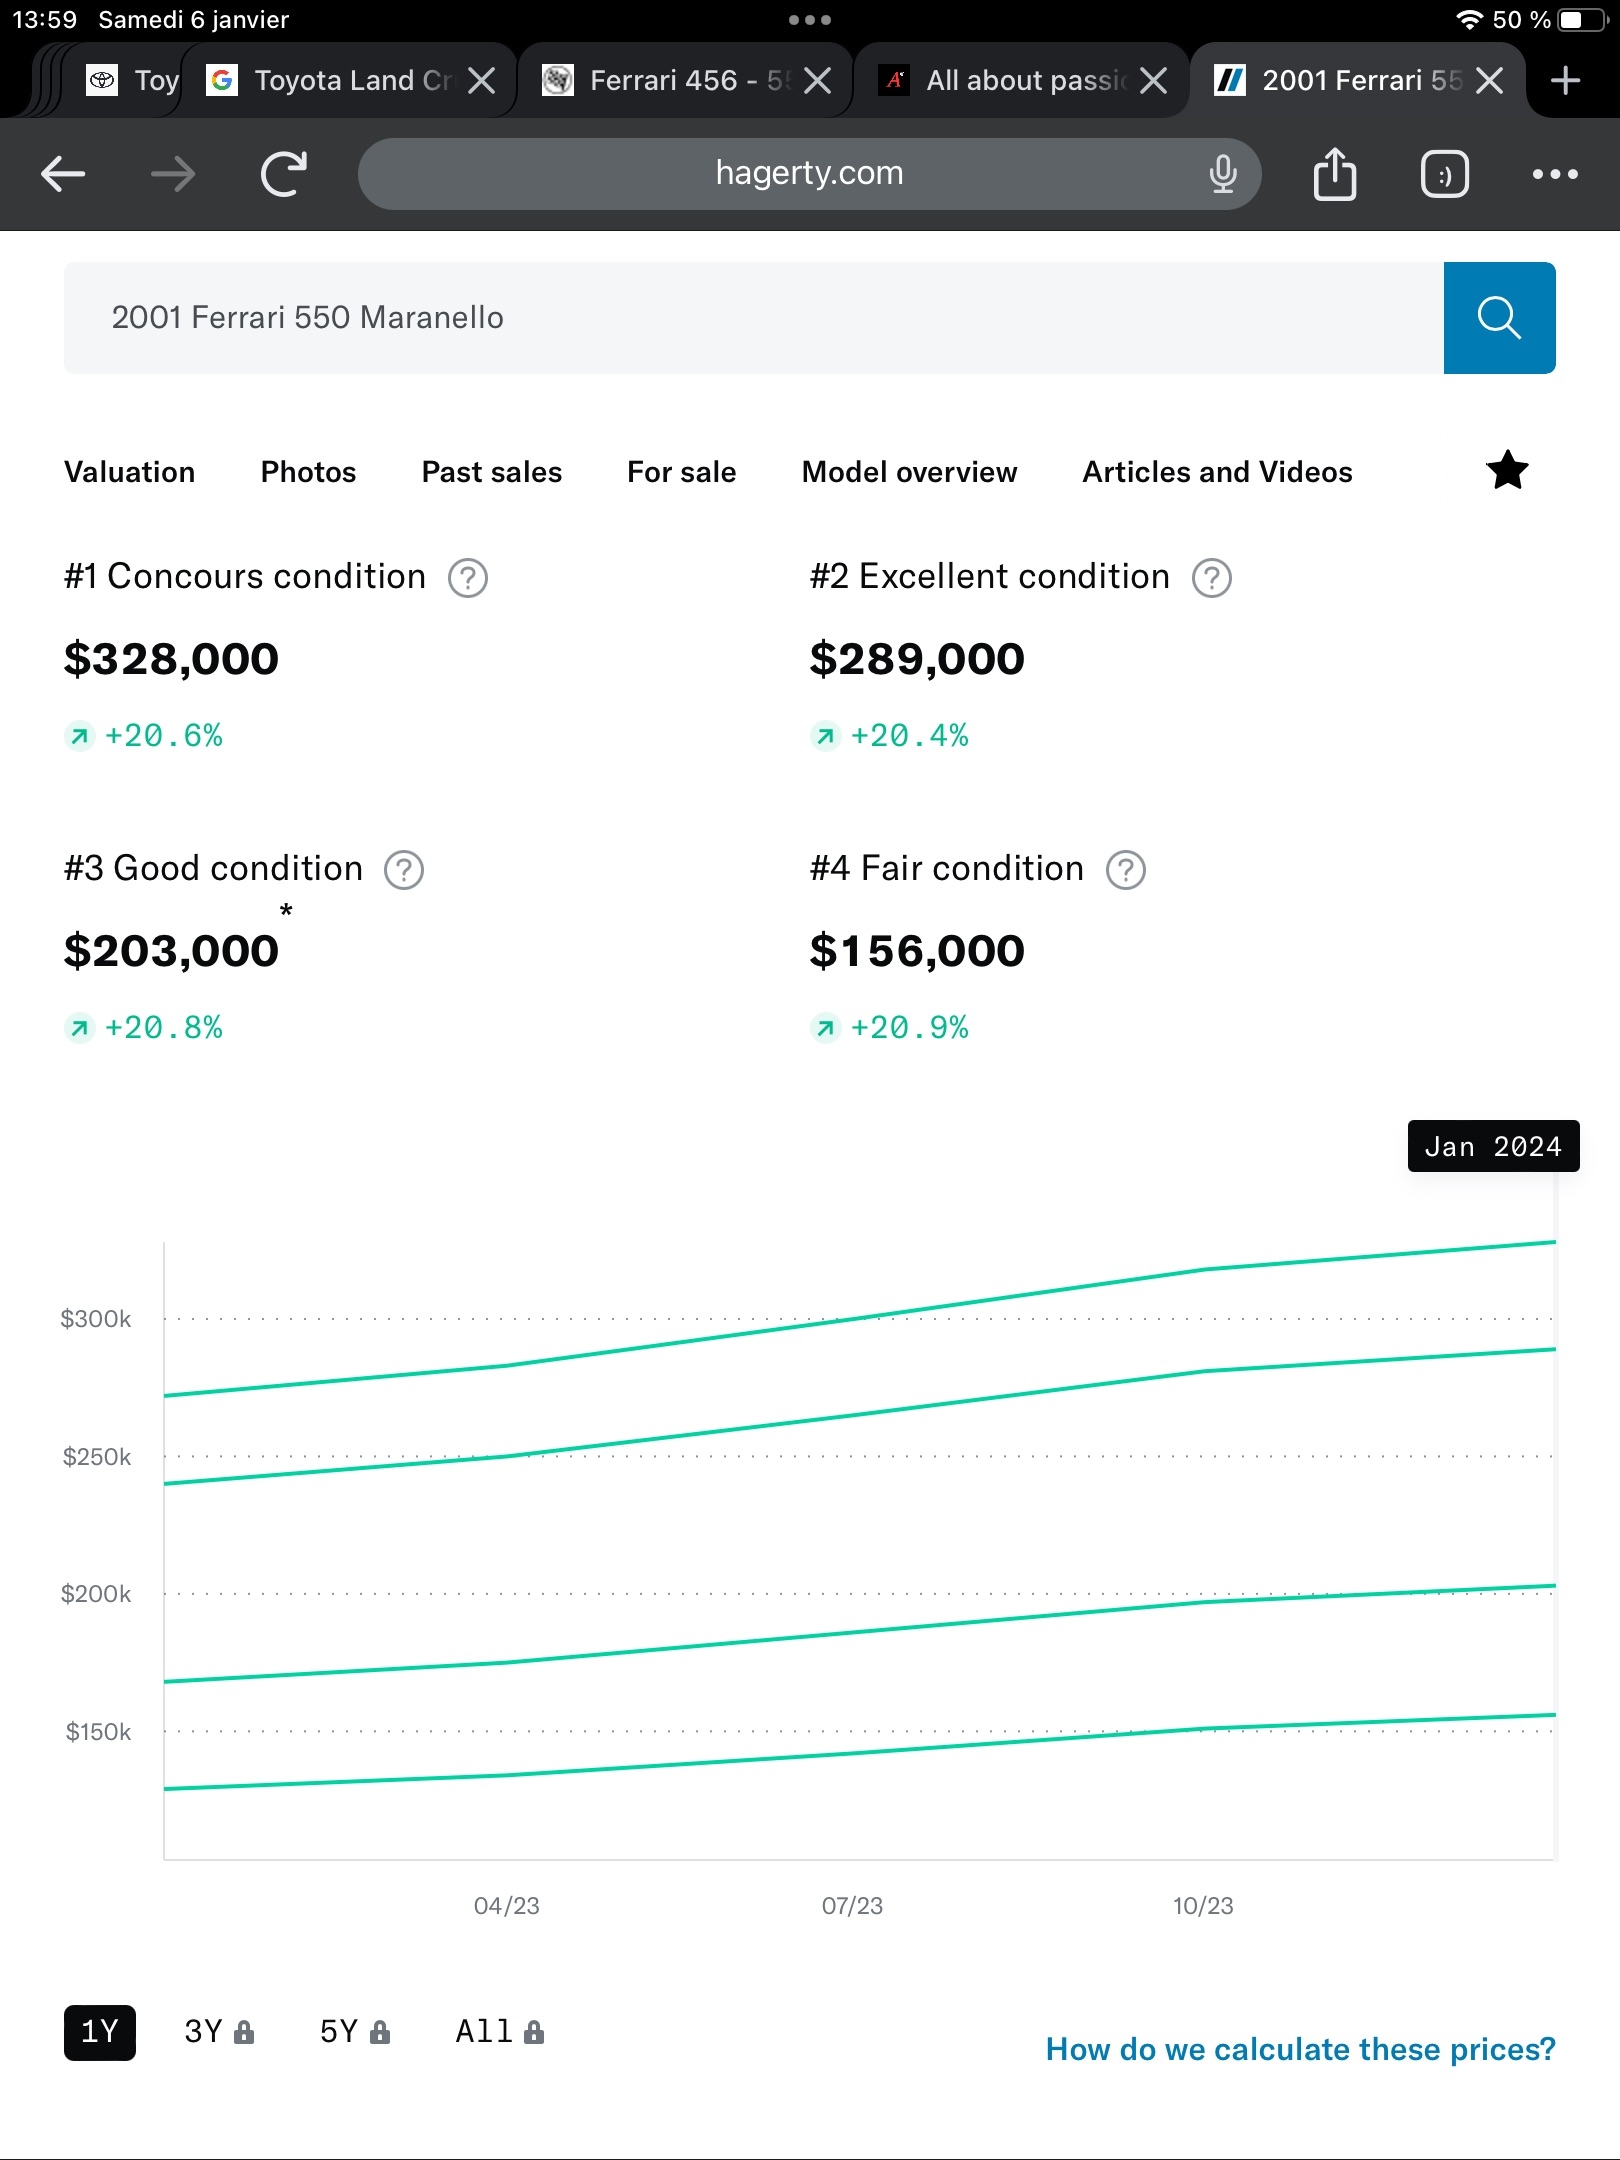Open the Past sales section tab
The width and height of the screenshot is (1620, 2160).
tap(492, 472)
